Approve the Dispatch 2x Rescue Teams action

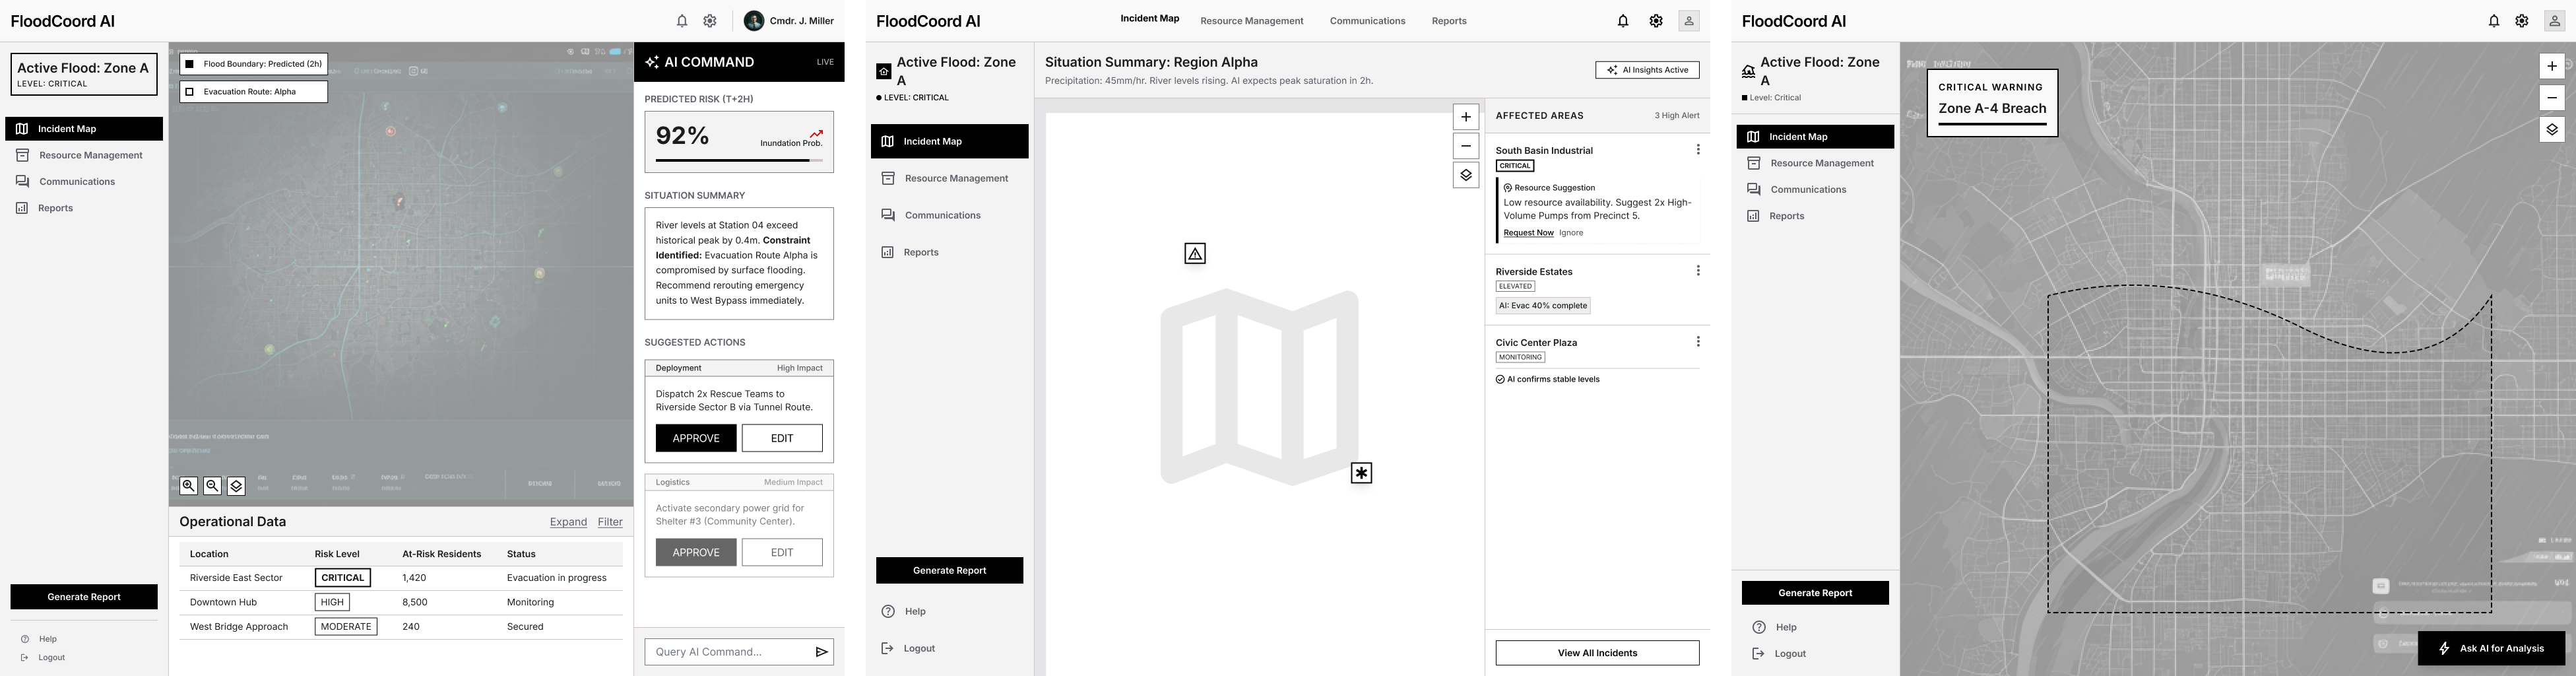coord(696,438)
